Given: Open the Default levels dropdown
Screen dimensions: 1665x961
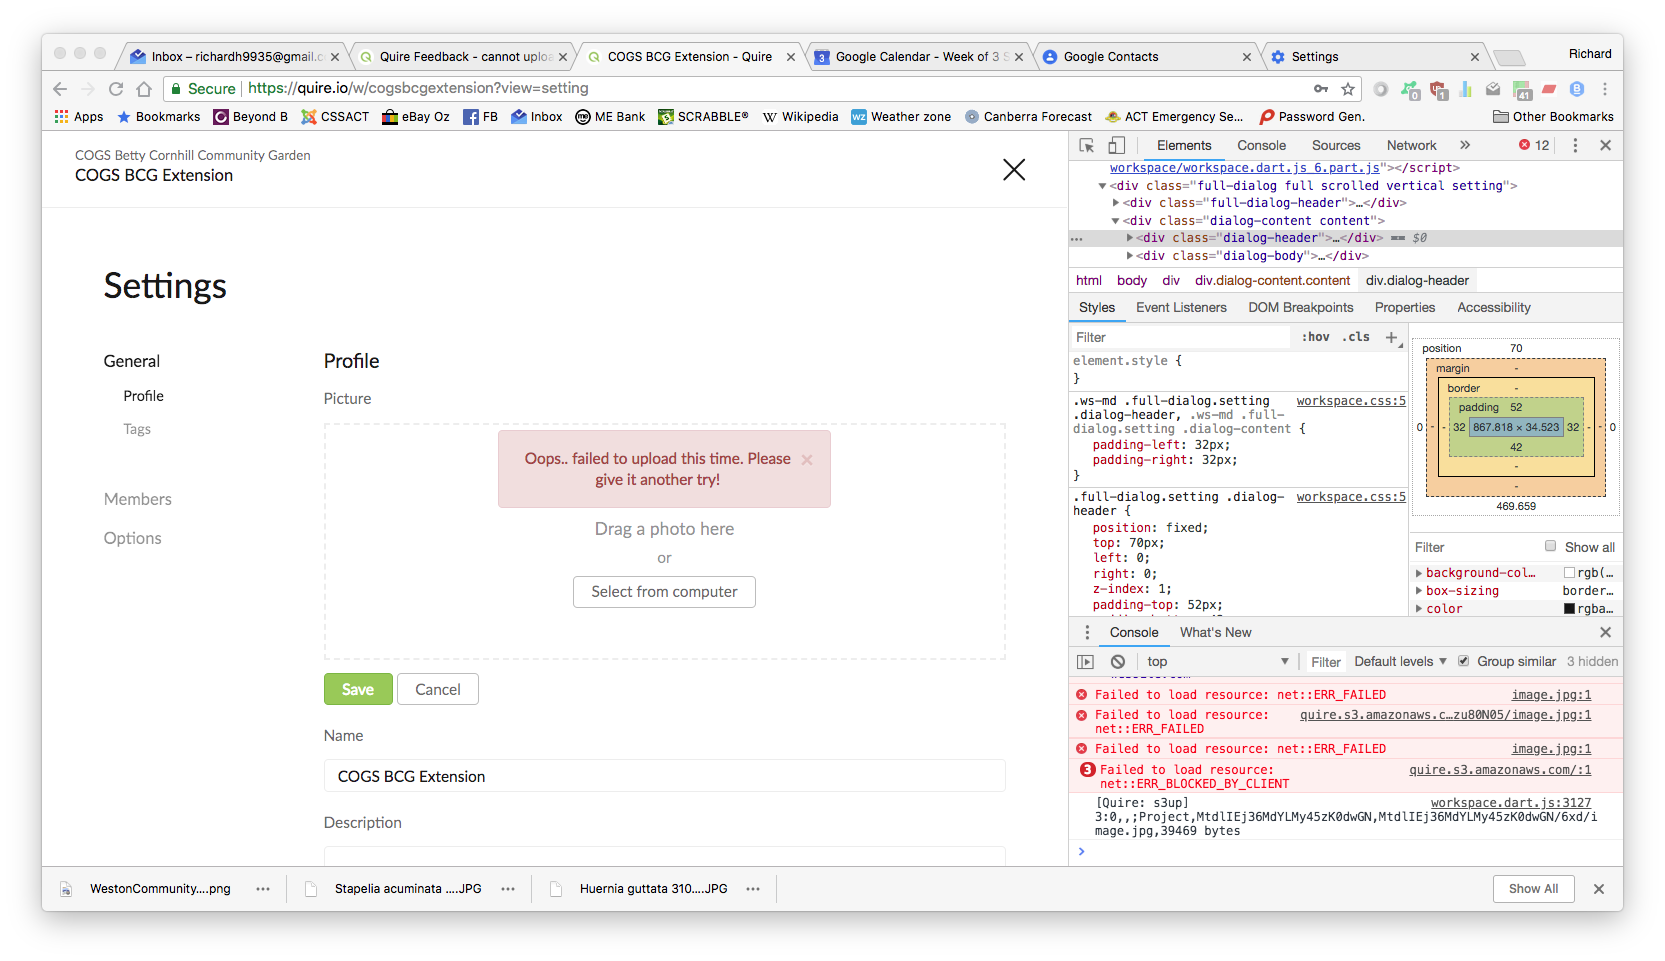Looking at the screenshot, I should click(x=1400, y=662).
